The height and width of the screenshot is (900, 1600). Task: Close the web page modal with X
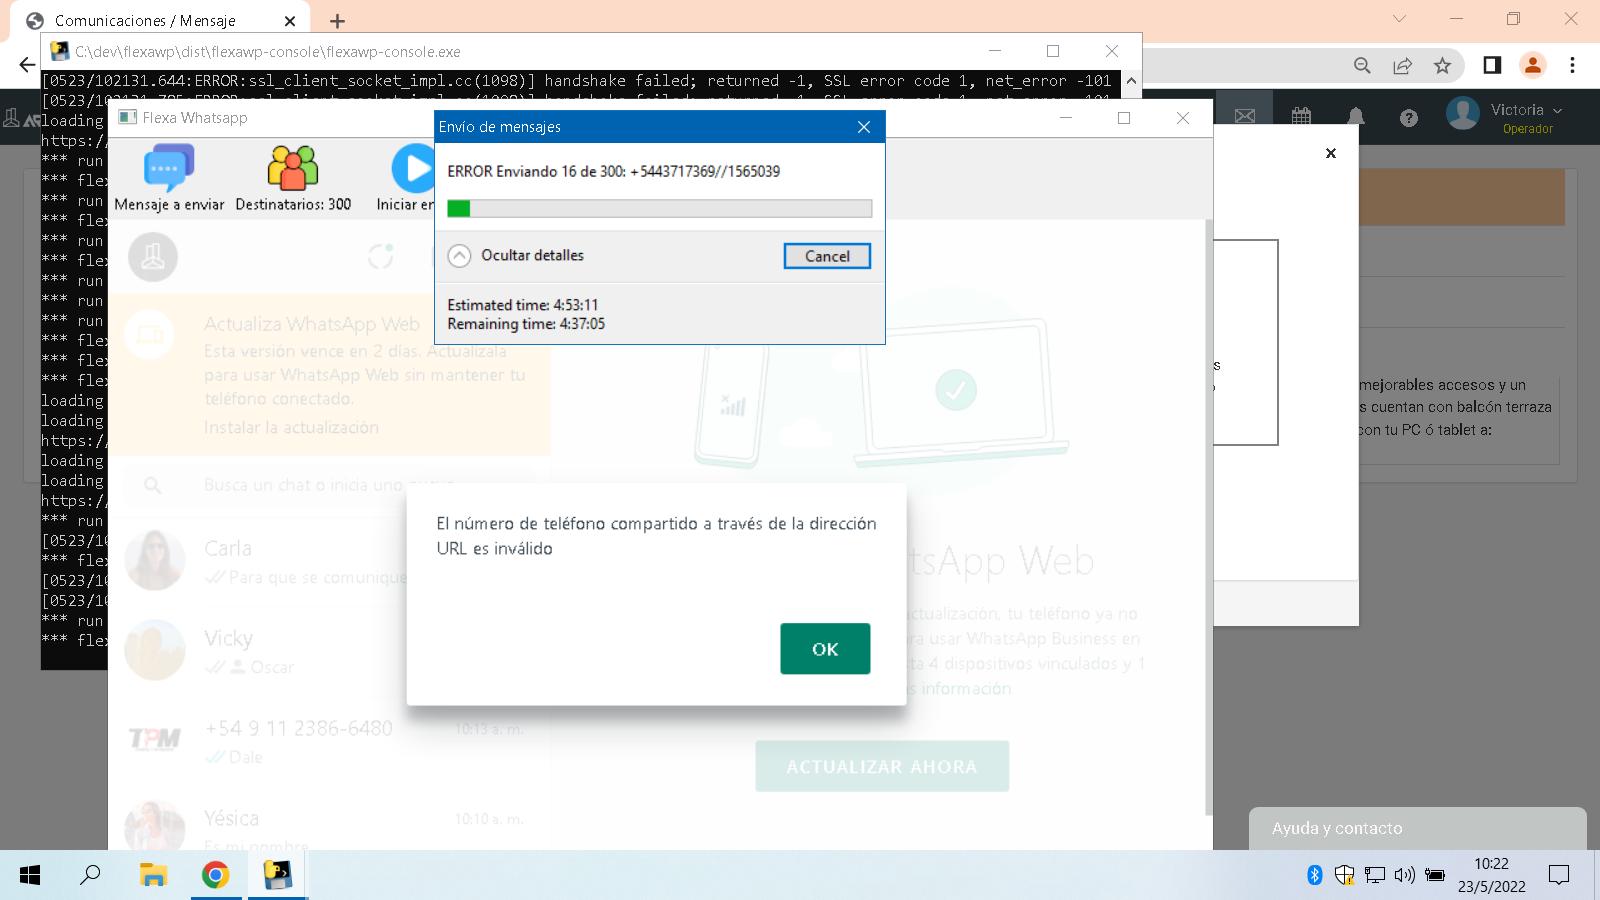pos(1331,153)
